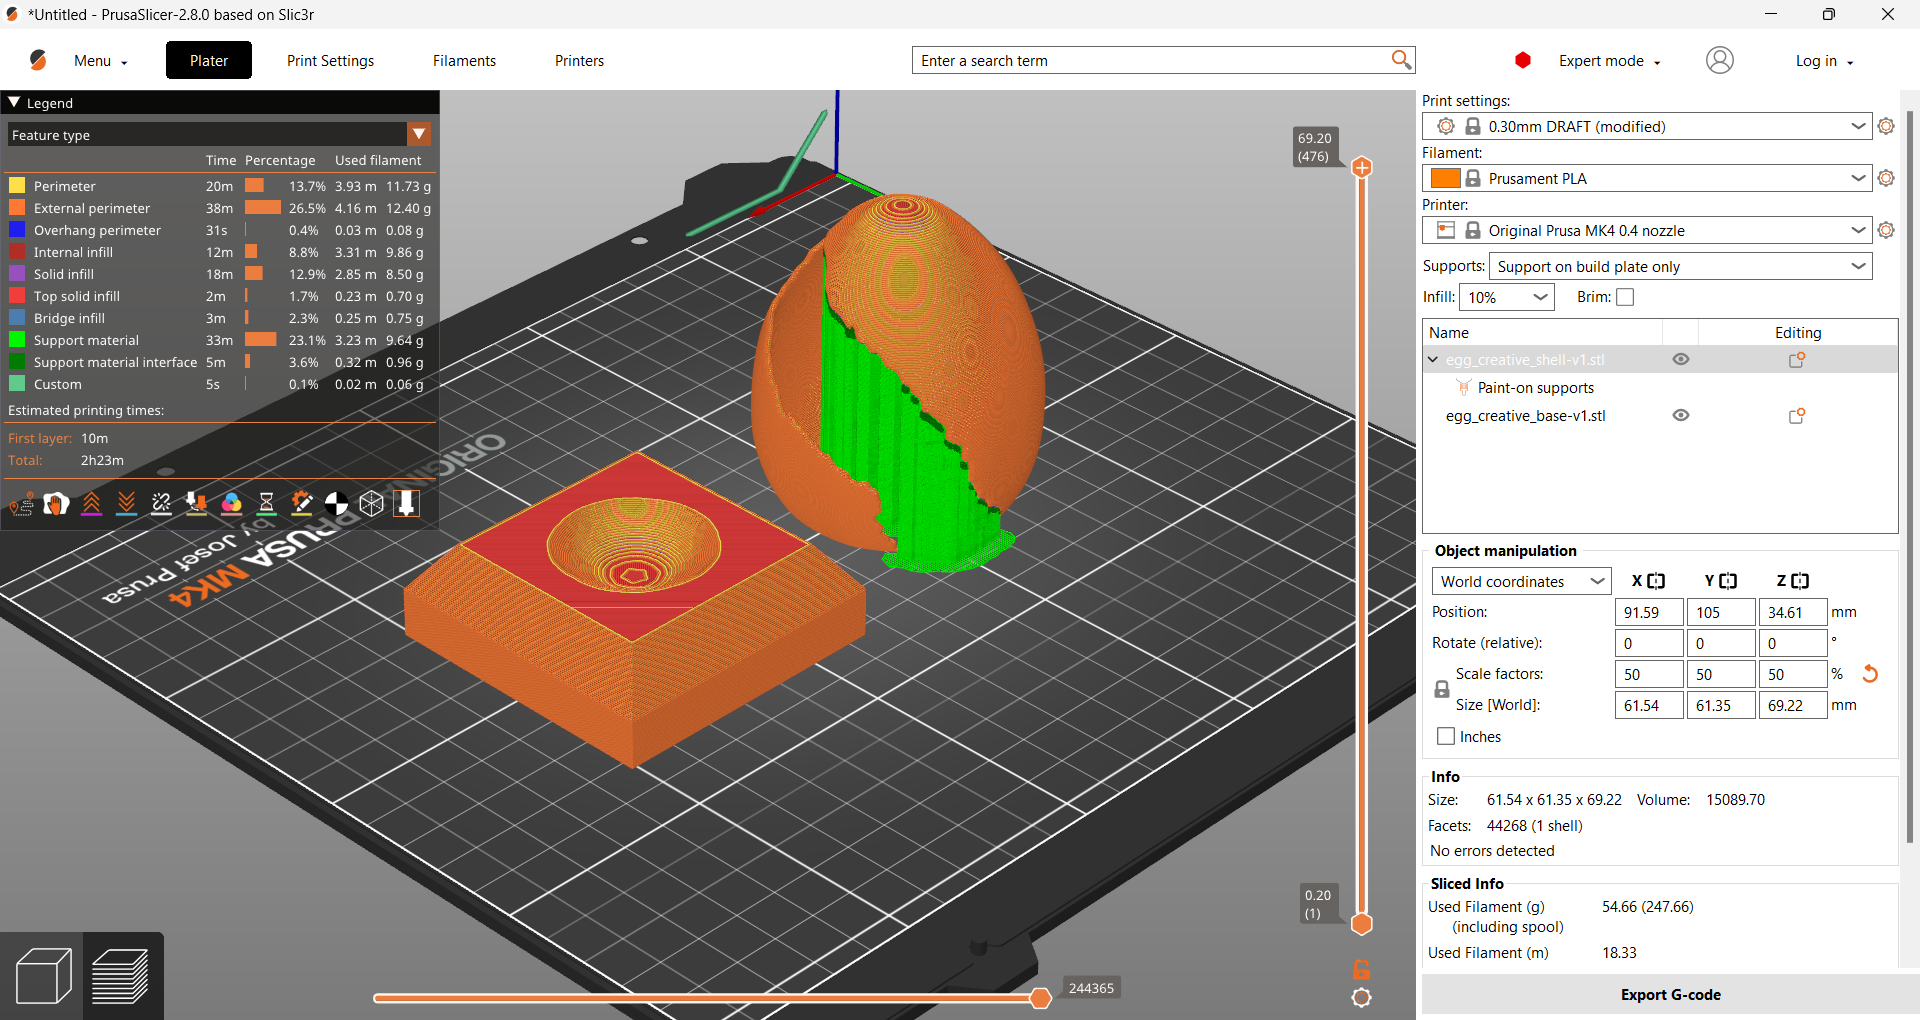Open filament settings gear next to Prusament PLA
Image resolution: width=1920 pixels, height=1020 pixels.
(x=1886, y=178)
